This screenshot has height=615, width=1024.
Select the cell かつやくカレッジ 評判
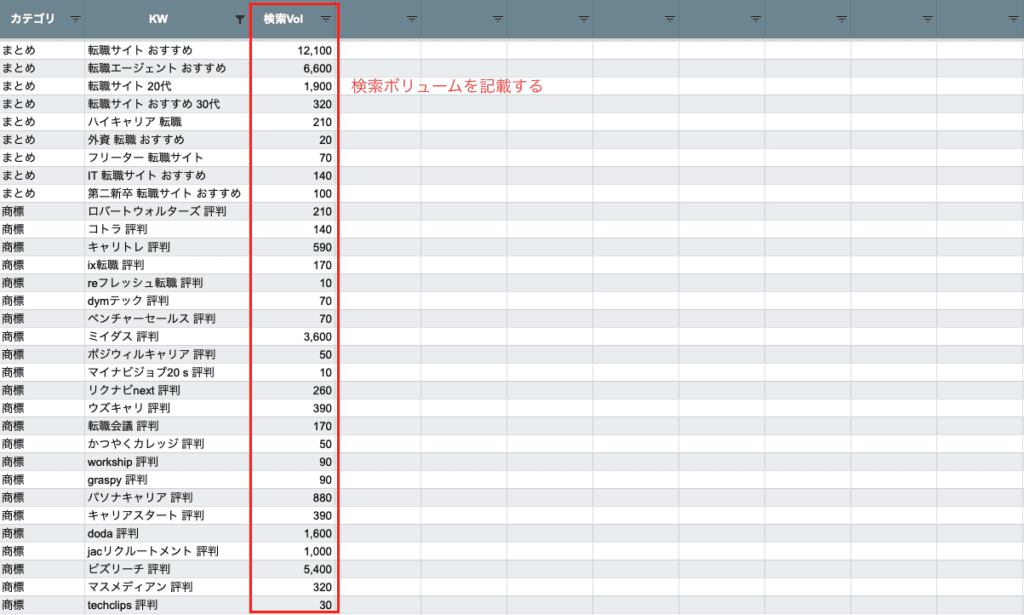[167, 444]
